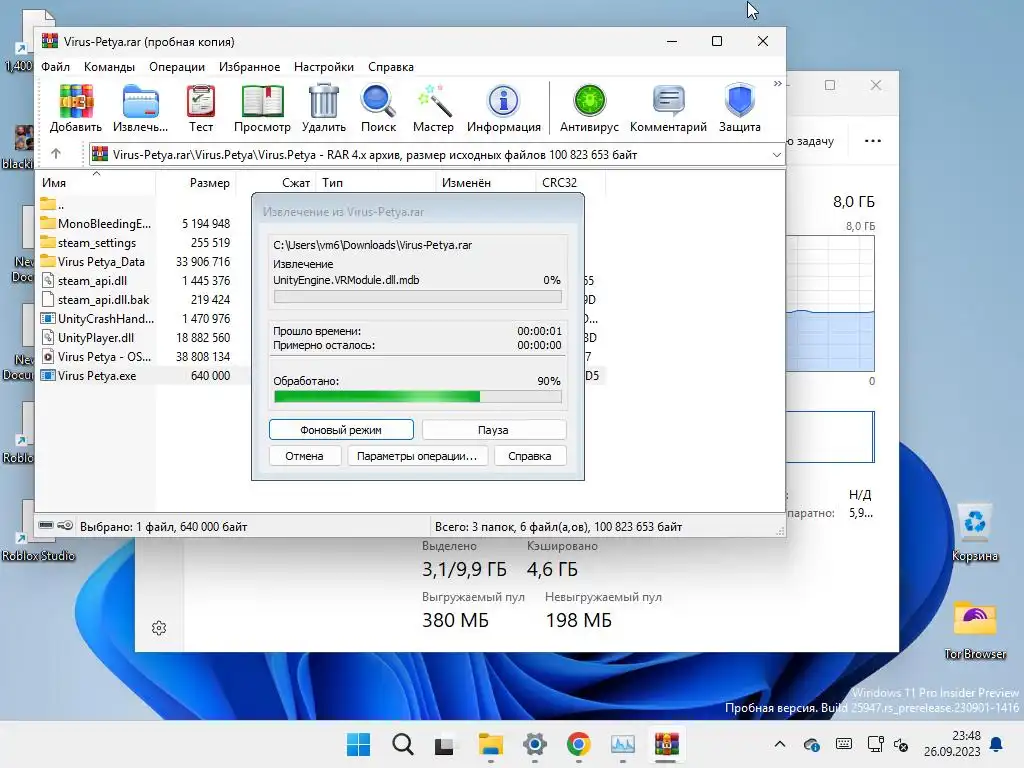Select the UnityPlayer.dll file
Image resolution: width=1024 pixels, height=768 pixels.
(x=88, y=337)
